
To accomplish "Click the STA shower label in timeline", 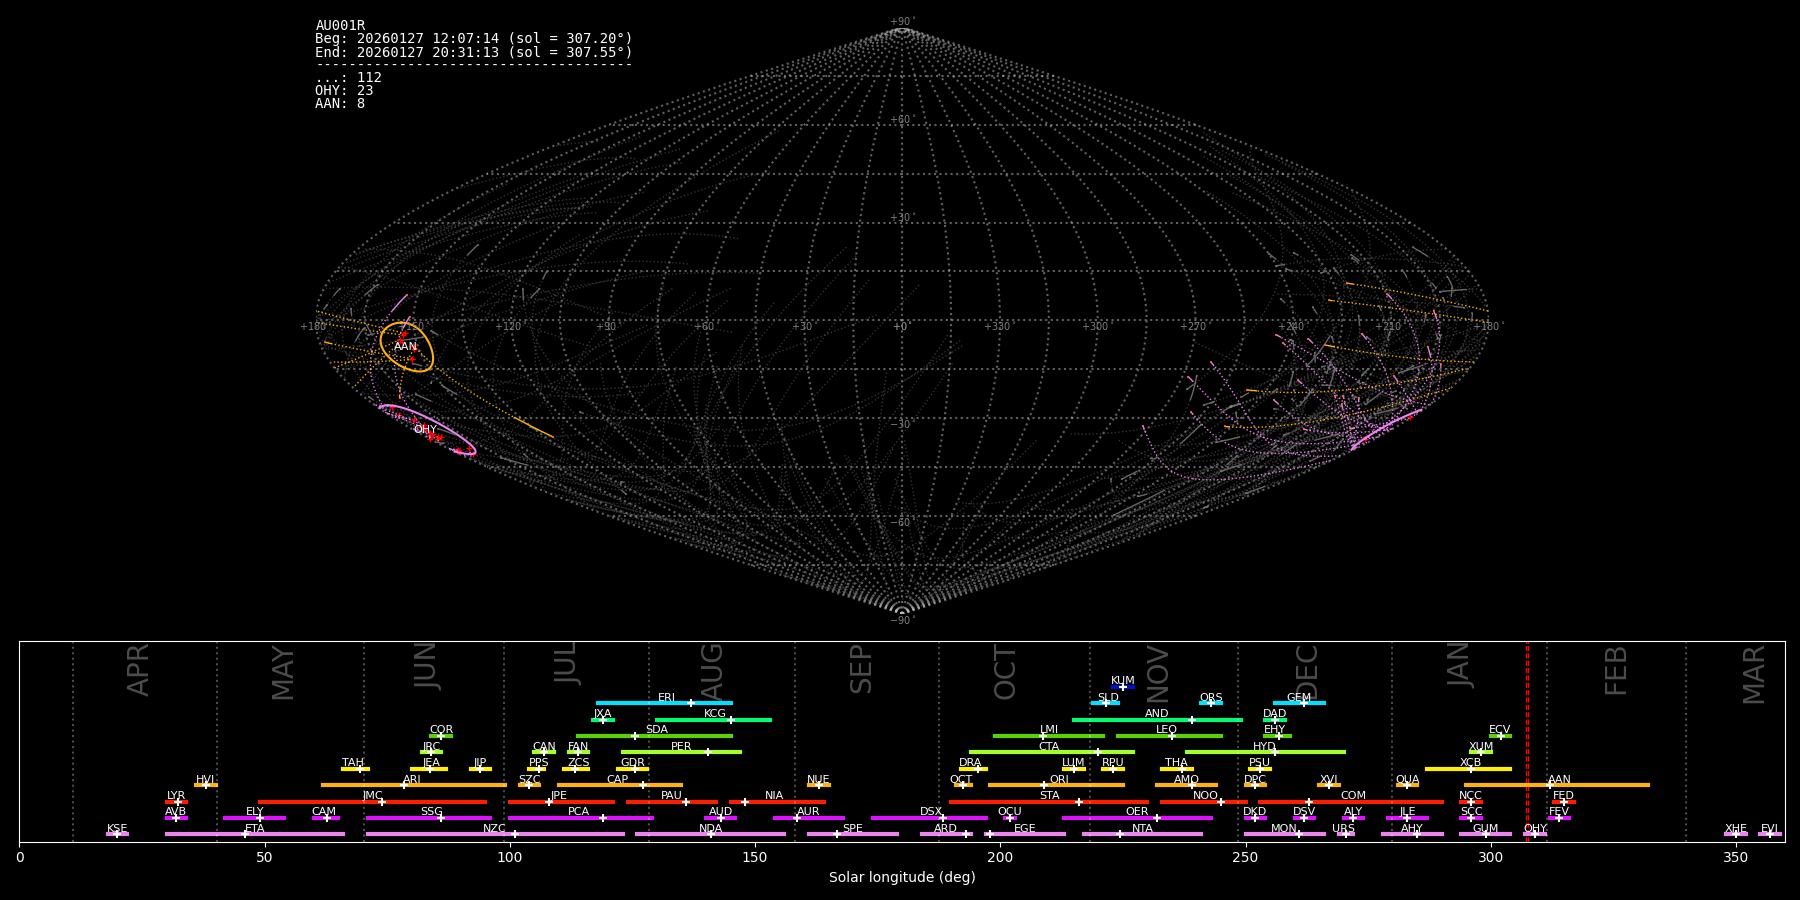I will (1049, 796).
